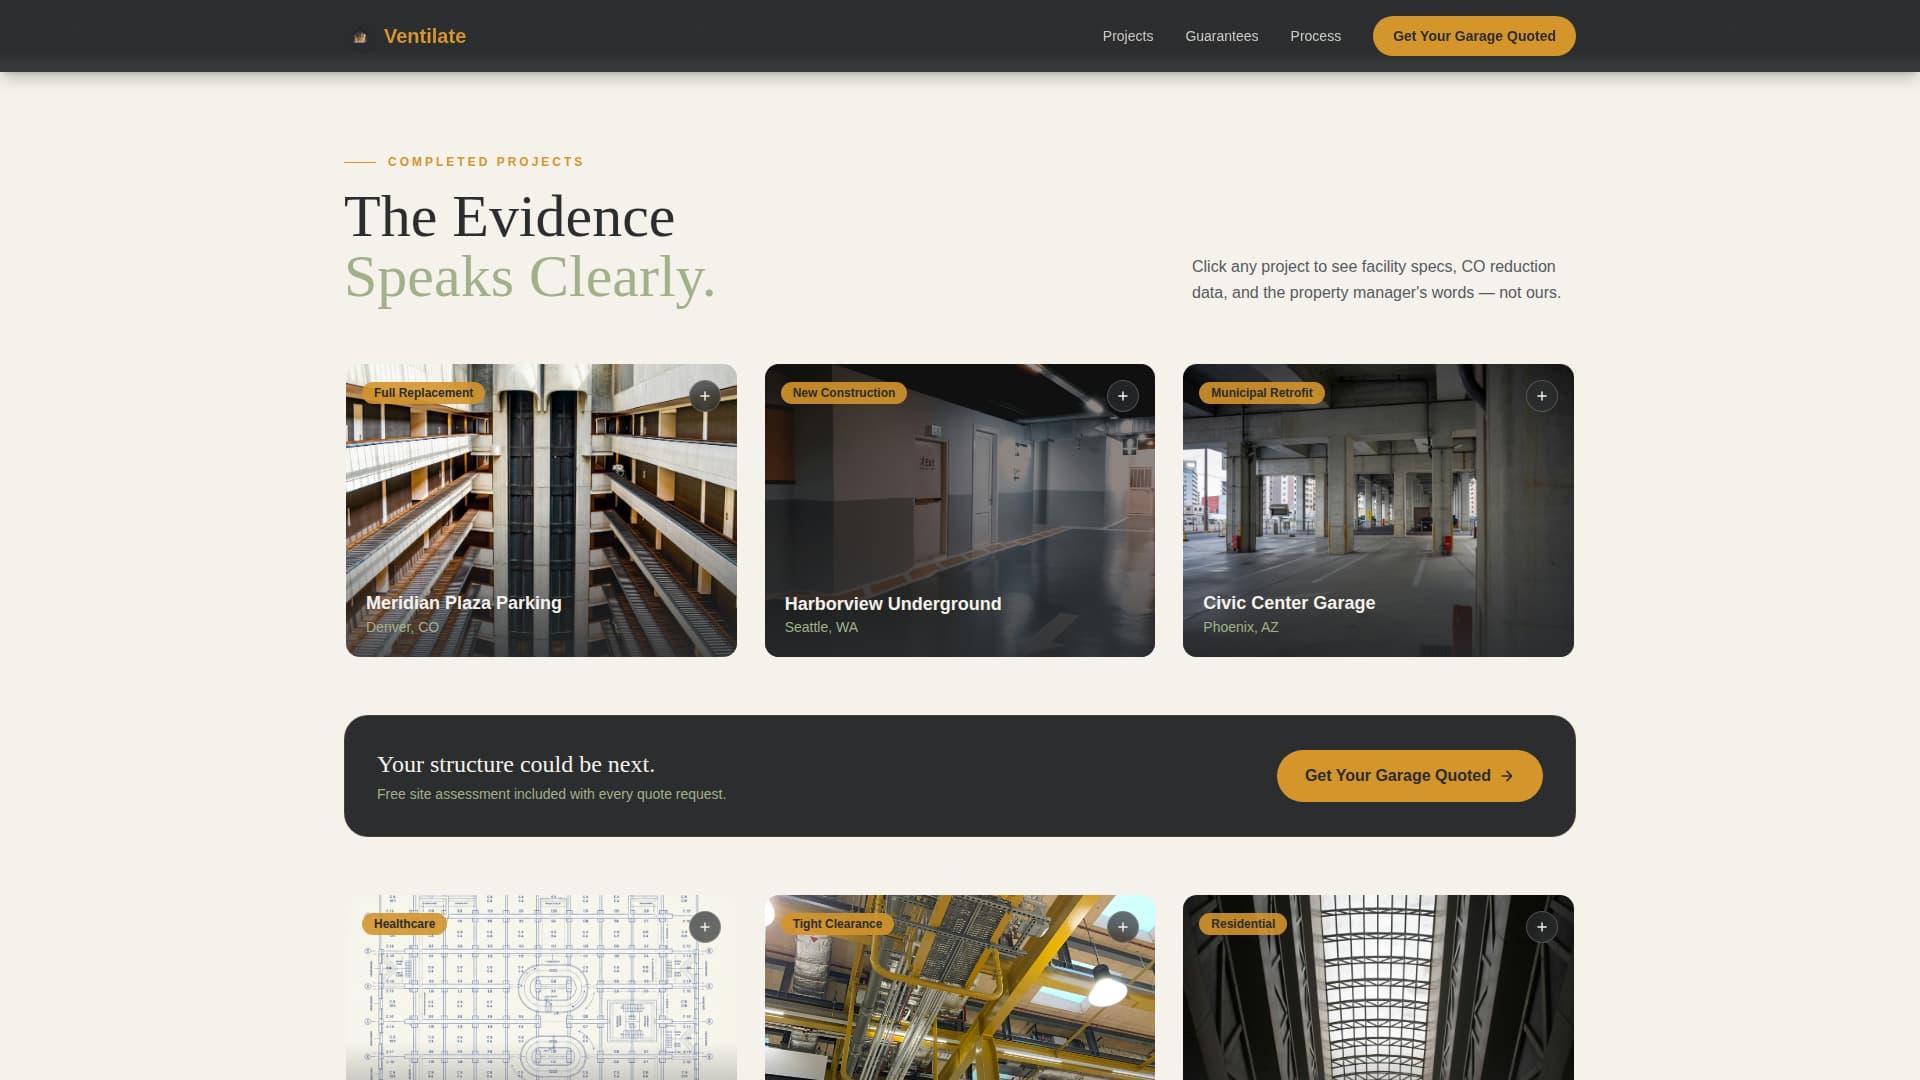
Task: Click the COMPLETED PROJECTS section label
Action: 486,162
